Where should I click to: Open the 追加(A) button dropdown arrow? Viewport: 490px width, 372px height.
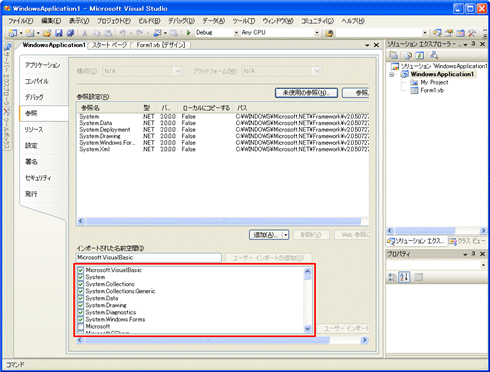click(x=286, y=235)
